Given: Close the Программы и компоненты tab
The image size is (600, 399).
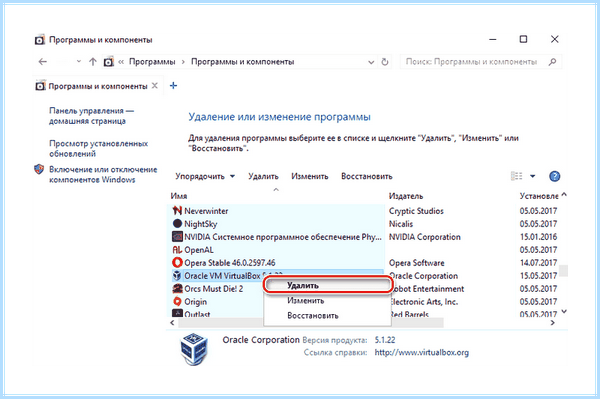Looking at the screenshot, I should coord(155,86).
